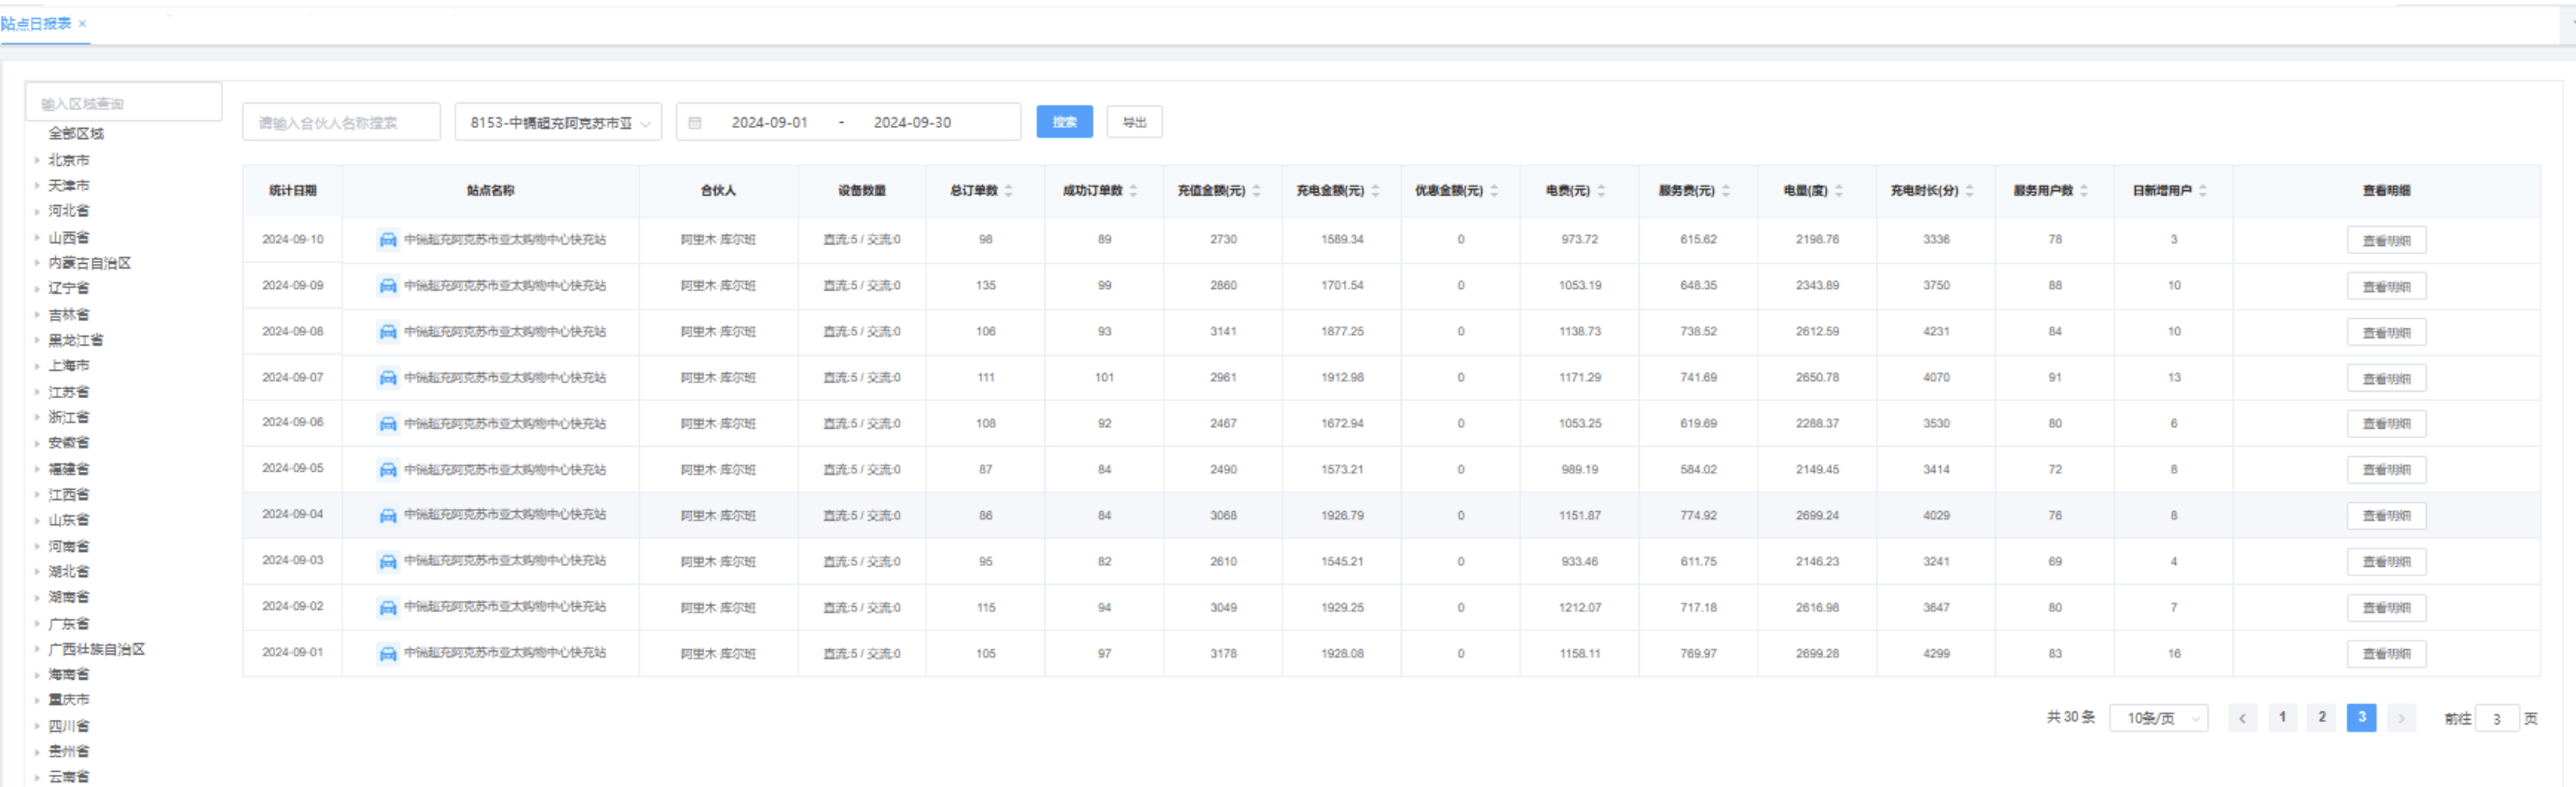The image size is (2576, 787).
Task: Go to page 1
Action: (2282, 718)
